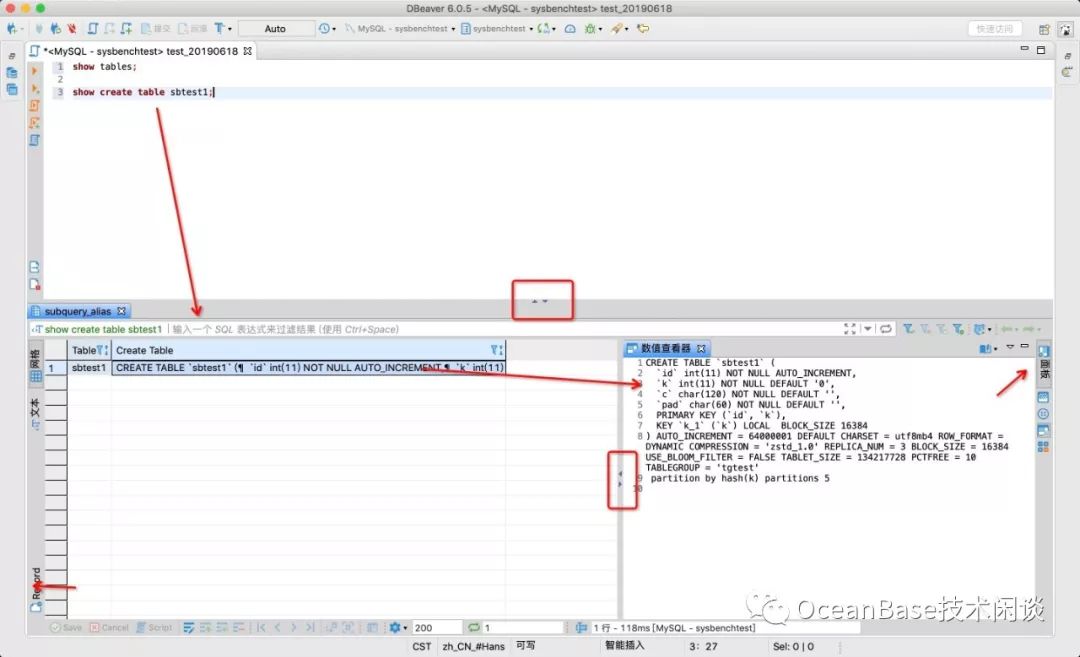Open MySQL - sysbenchtest connection dropdown

tap(400, 29)
